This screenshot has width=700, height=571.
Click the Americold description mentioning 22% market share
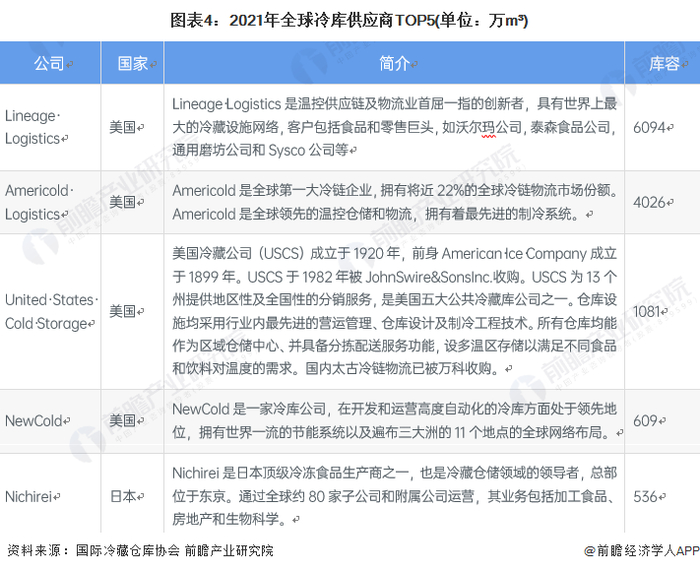point(394,202)
